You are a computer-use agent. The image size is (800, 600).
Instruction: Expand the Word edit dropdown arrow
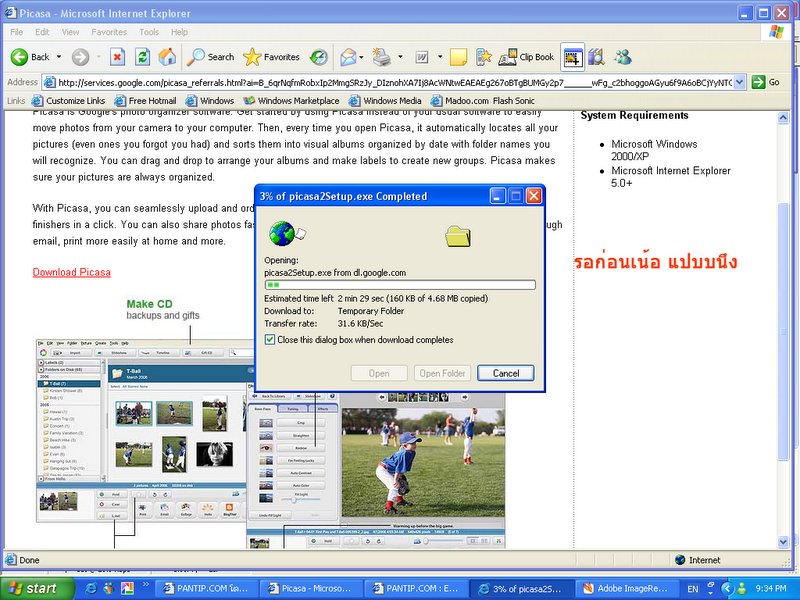[439, 57]
